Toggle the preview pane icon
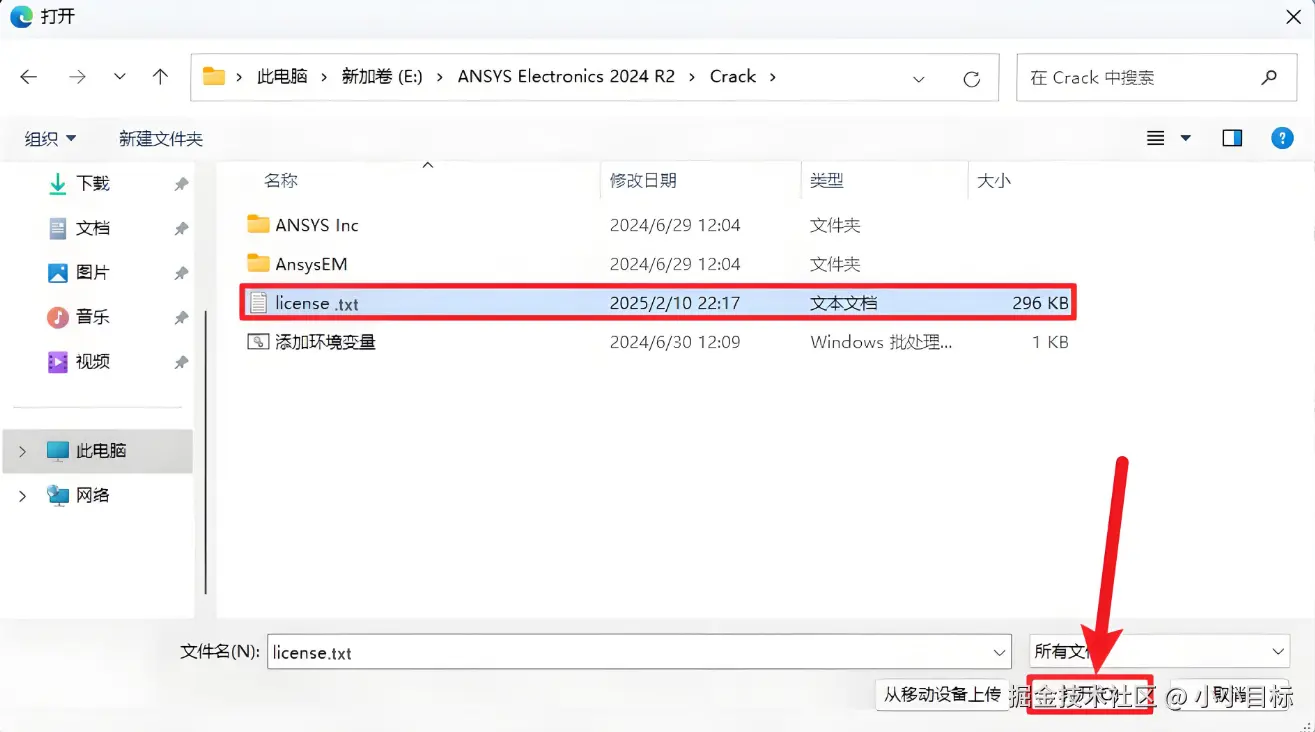This screenshot has height=732, width=1315. tap(1232, 138)
